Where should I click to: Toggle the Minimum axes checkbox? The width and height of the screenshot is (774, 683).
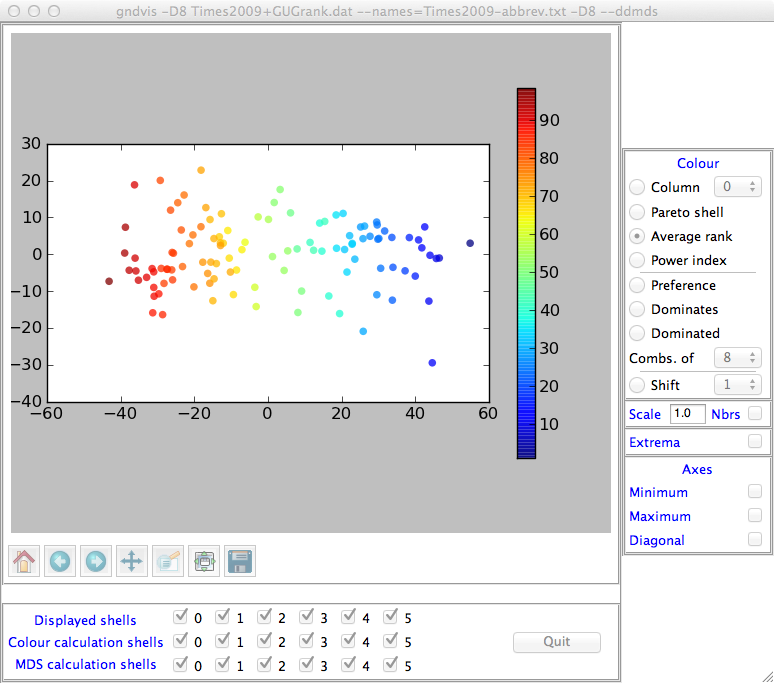[x=755, y=492]
